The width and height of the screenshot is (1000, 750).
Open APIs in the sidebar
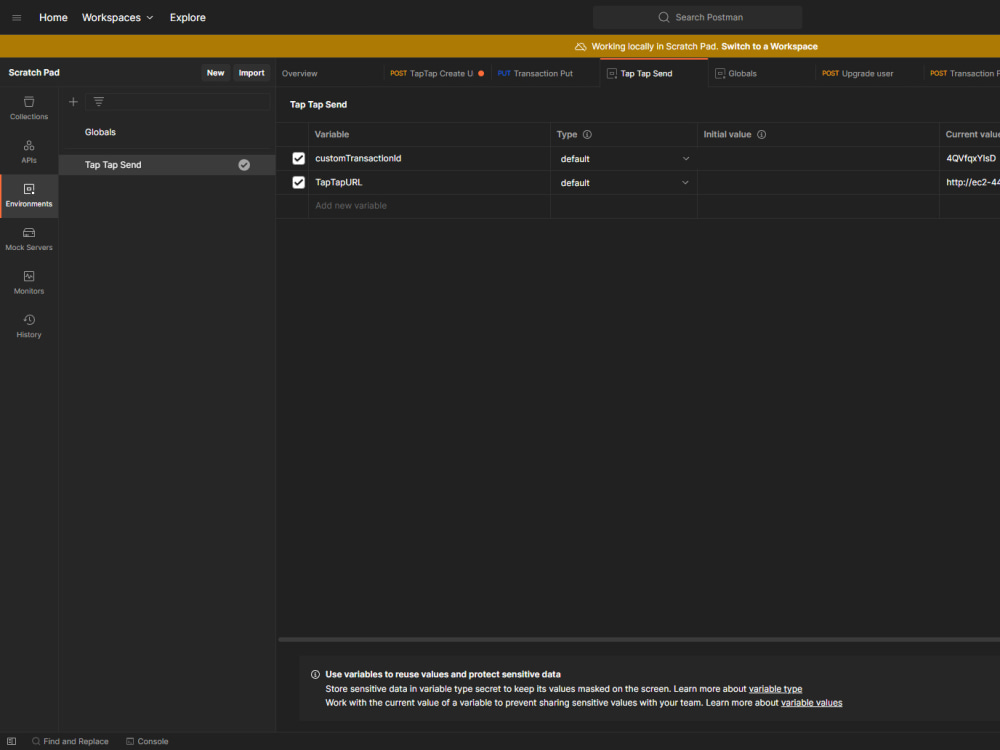click(x=29, y=152)
